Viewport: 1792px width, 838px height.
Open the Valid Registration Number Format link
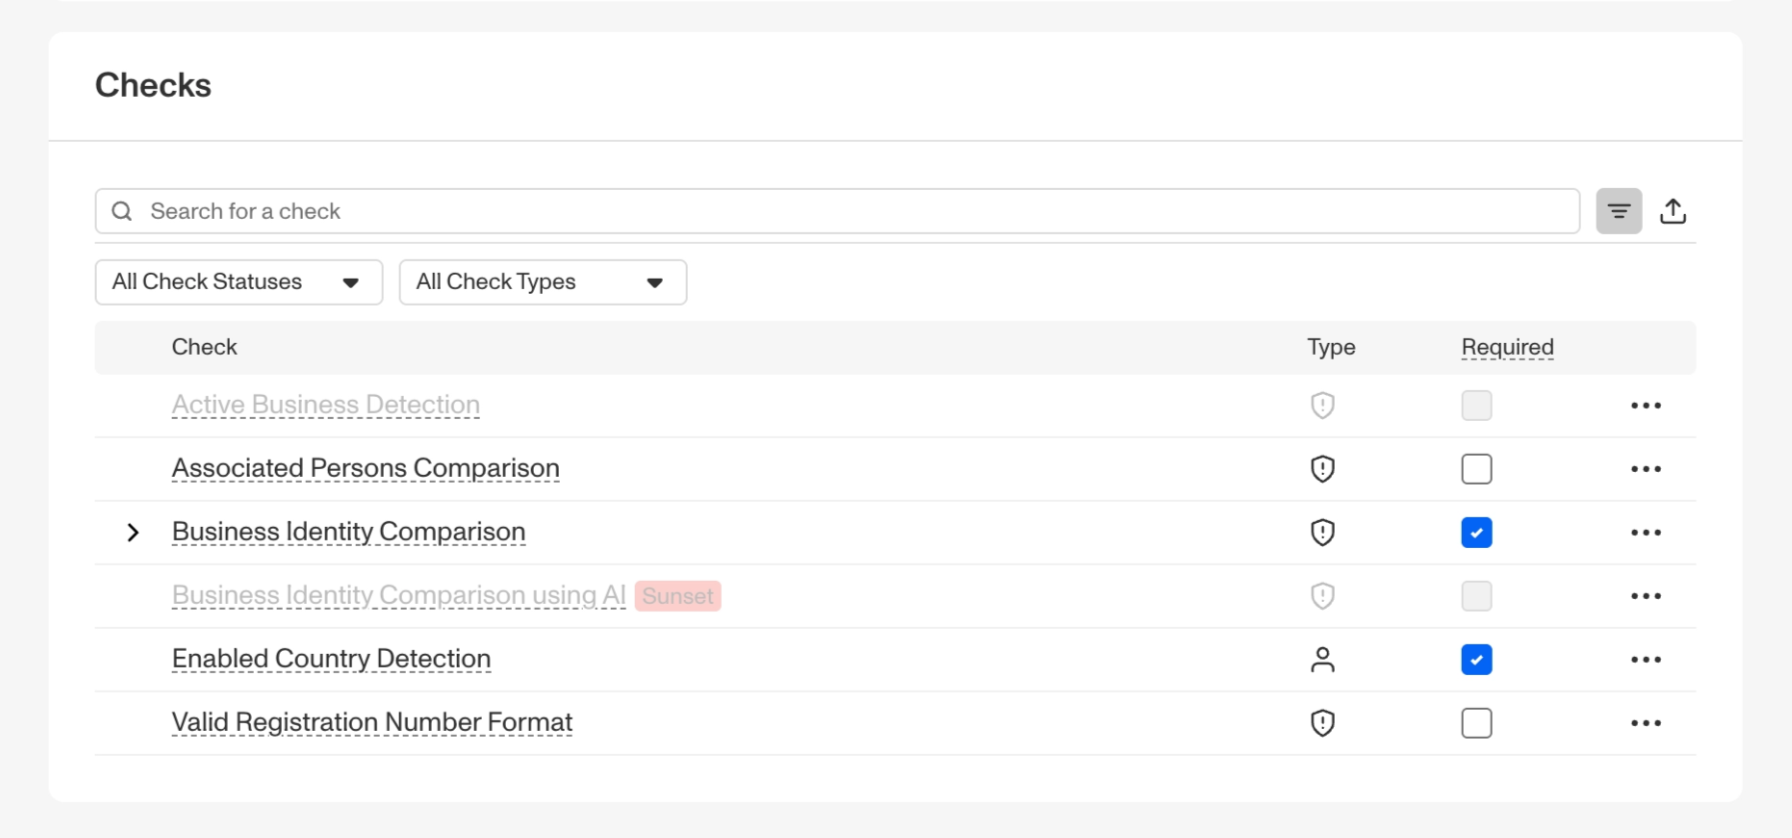[372, 722]
